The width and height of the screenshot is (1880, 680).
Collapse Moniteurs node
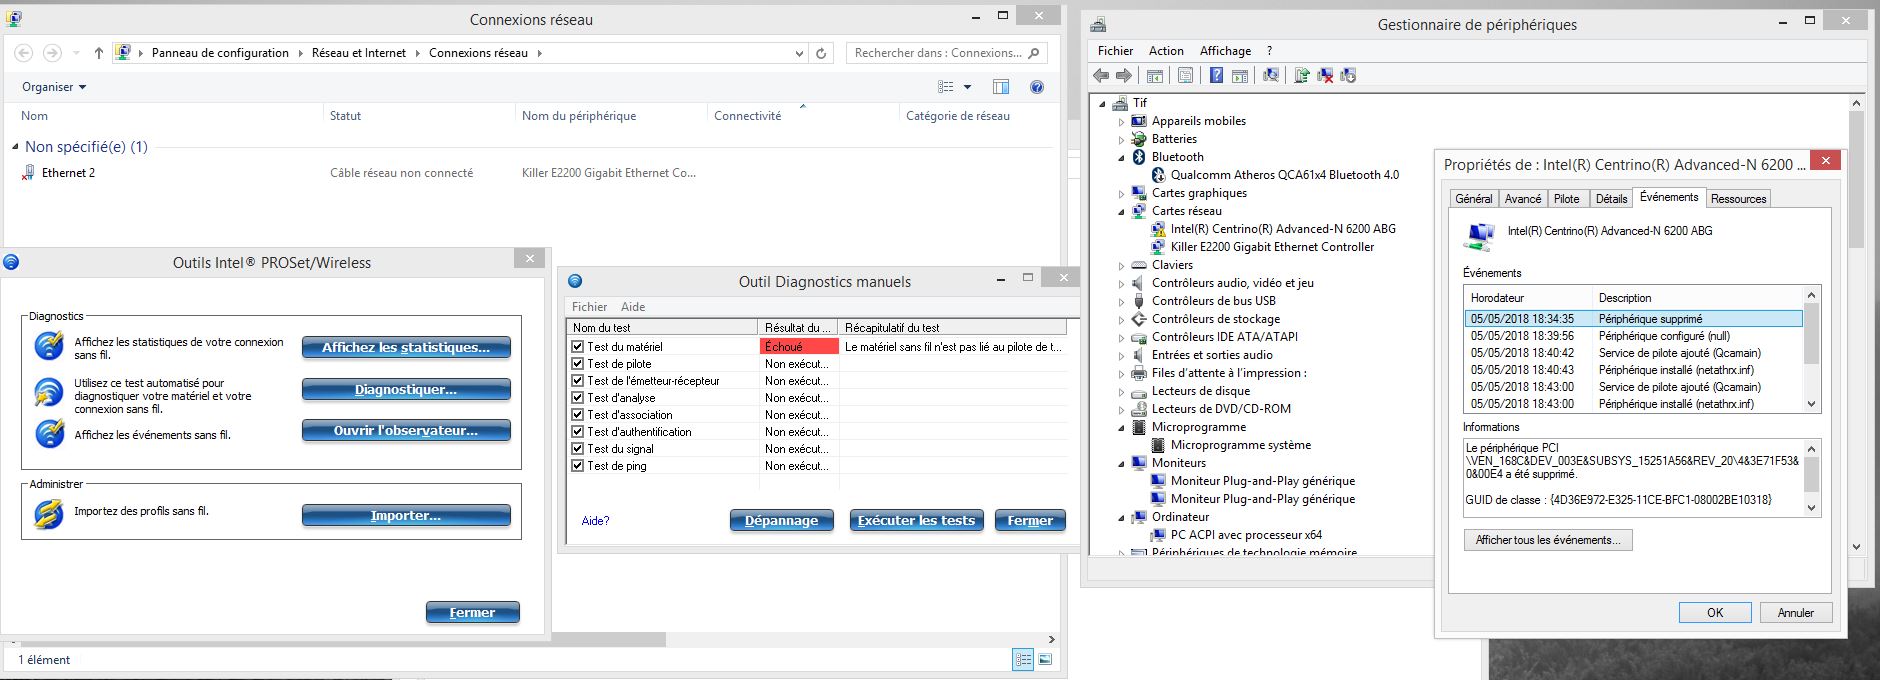[x=1121, y=464]
